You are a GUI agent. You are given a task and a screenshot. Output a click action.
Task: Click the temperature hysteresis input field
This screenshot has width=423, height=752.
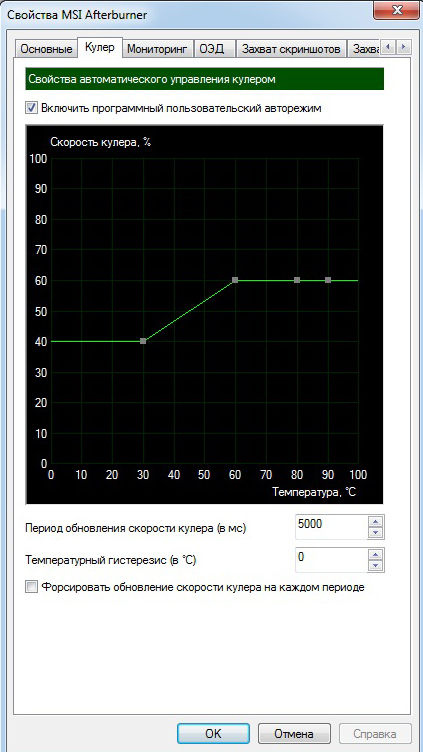coord(331,560)
